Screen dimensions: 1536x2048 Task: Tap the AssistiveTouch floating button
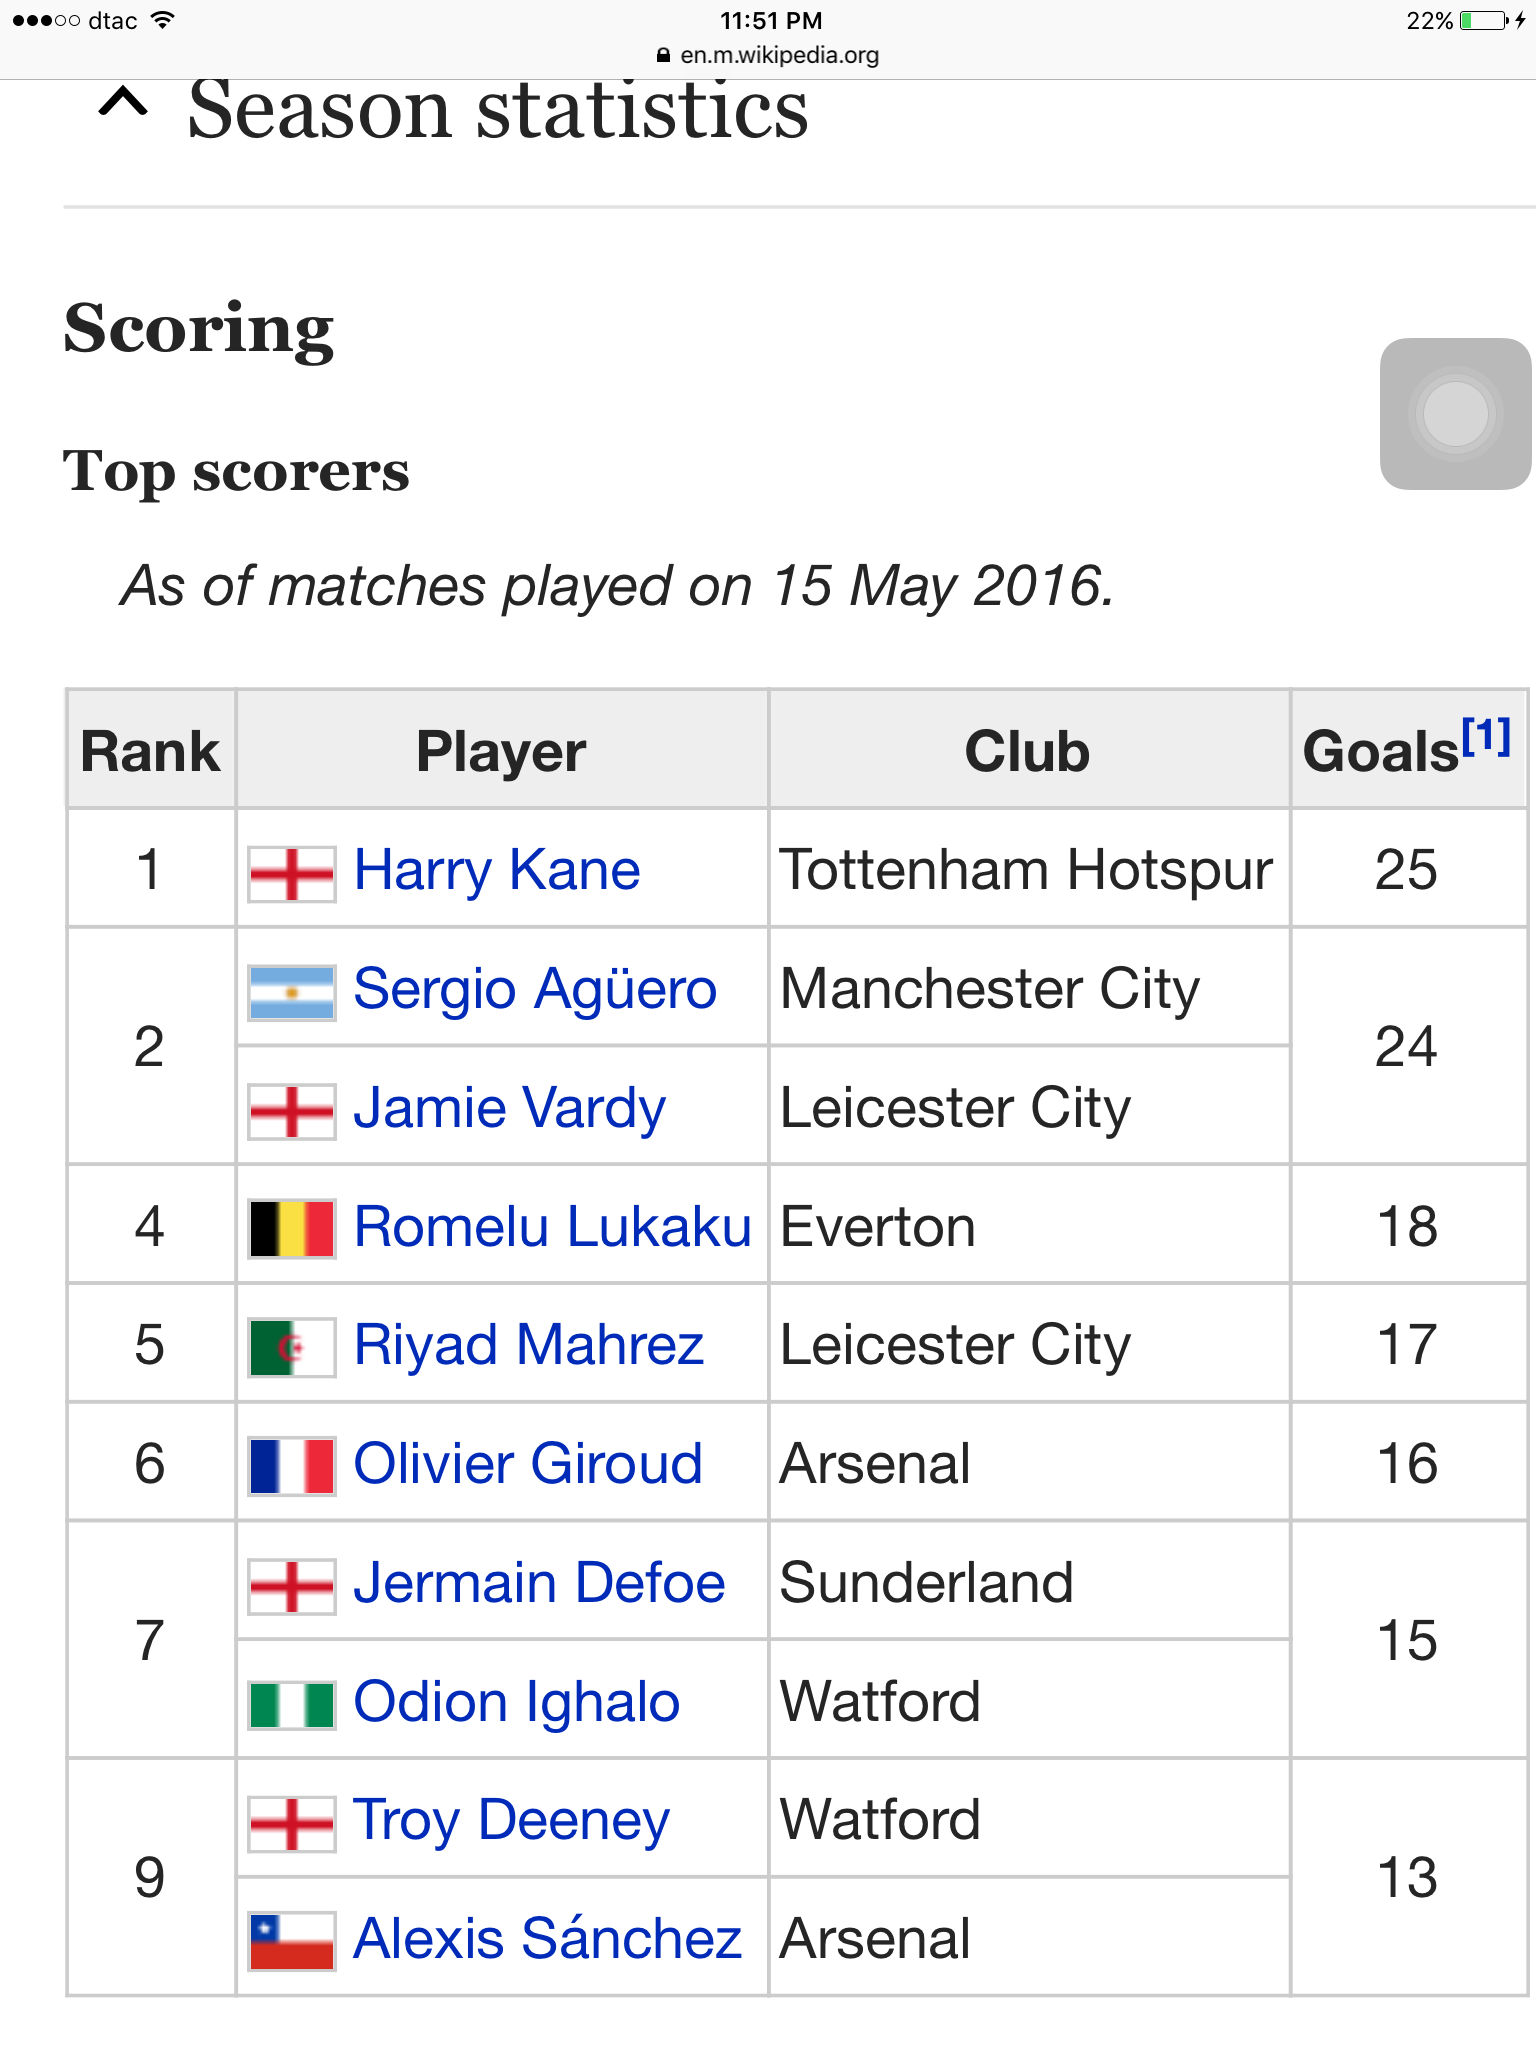(1455, 414)
